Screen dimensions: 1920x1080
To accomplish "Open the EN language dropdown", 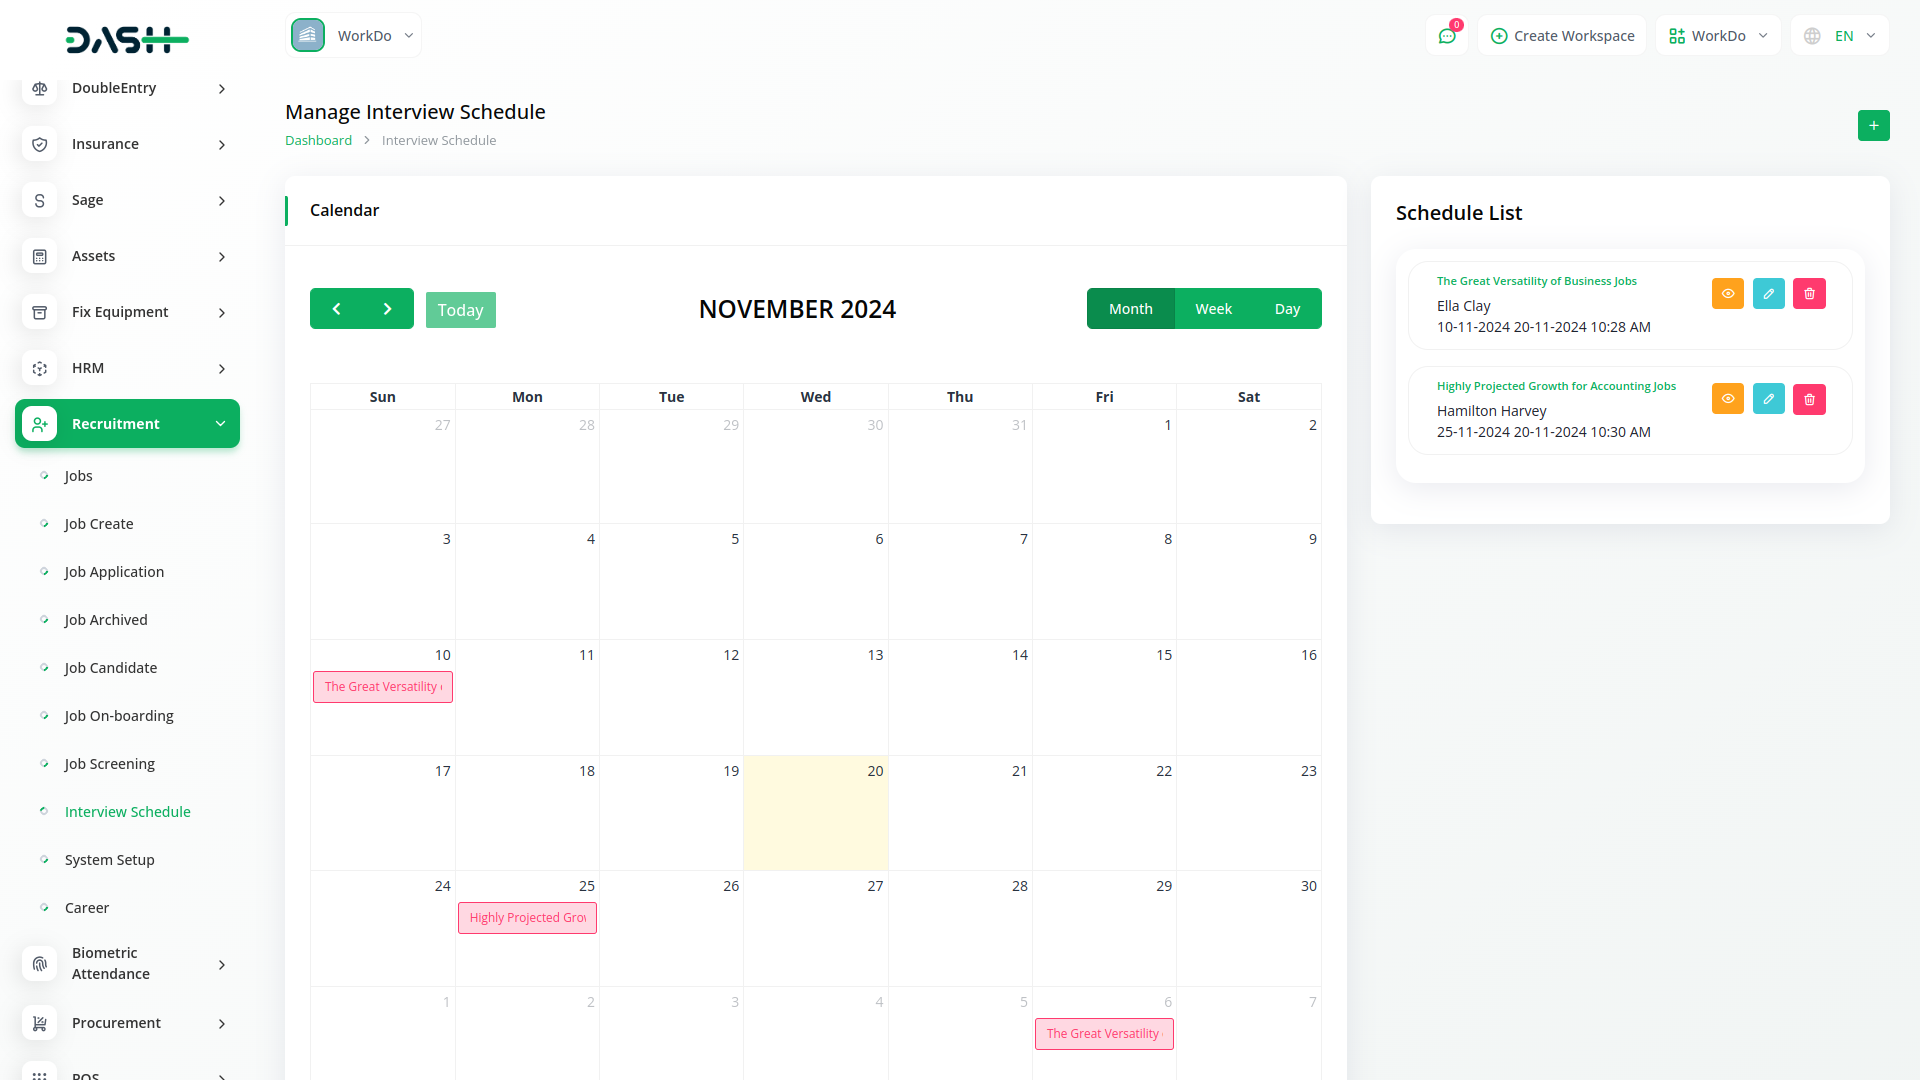I will (x=1840, y=36).
